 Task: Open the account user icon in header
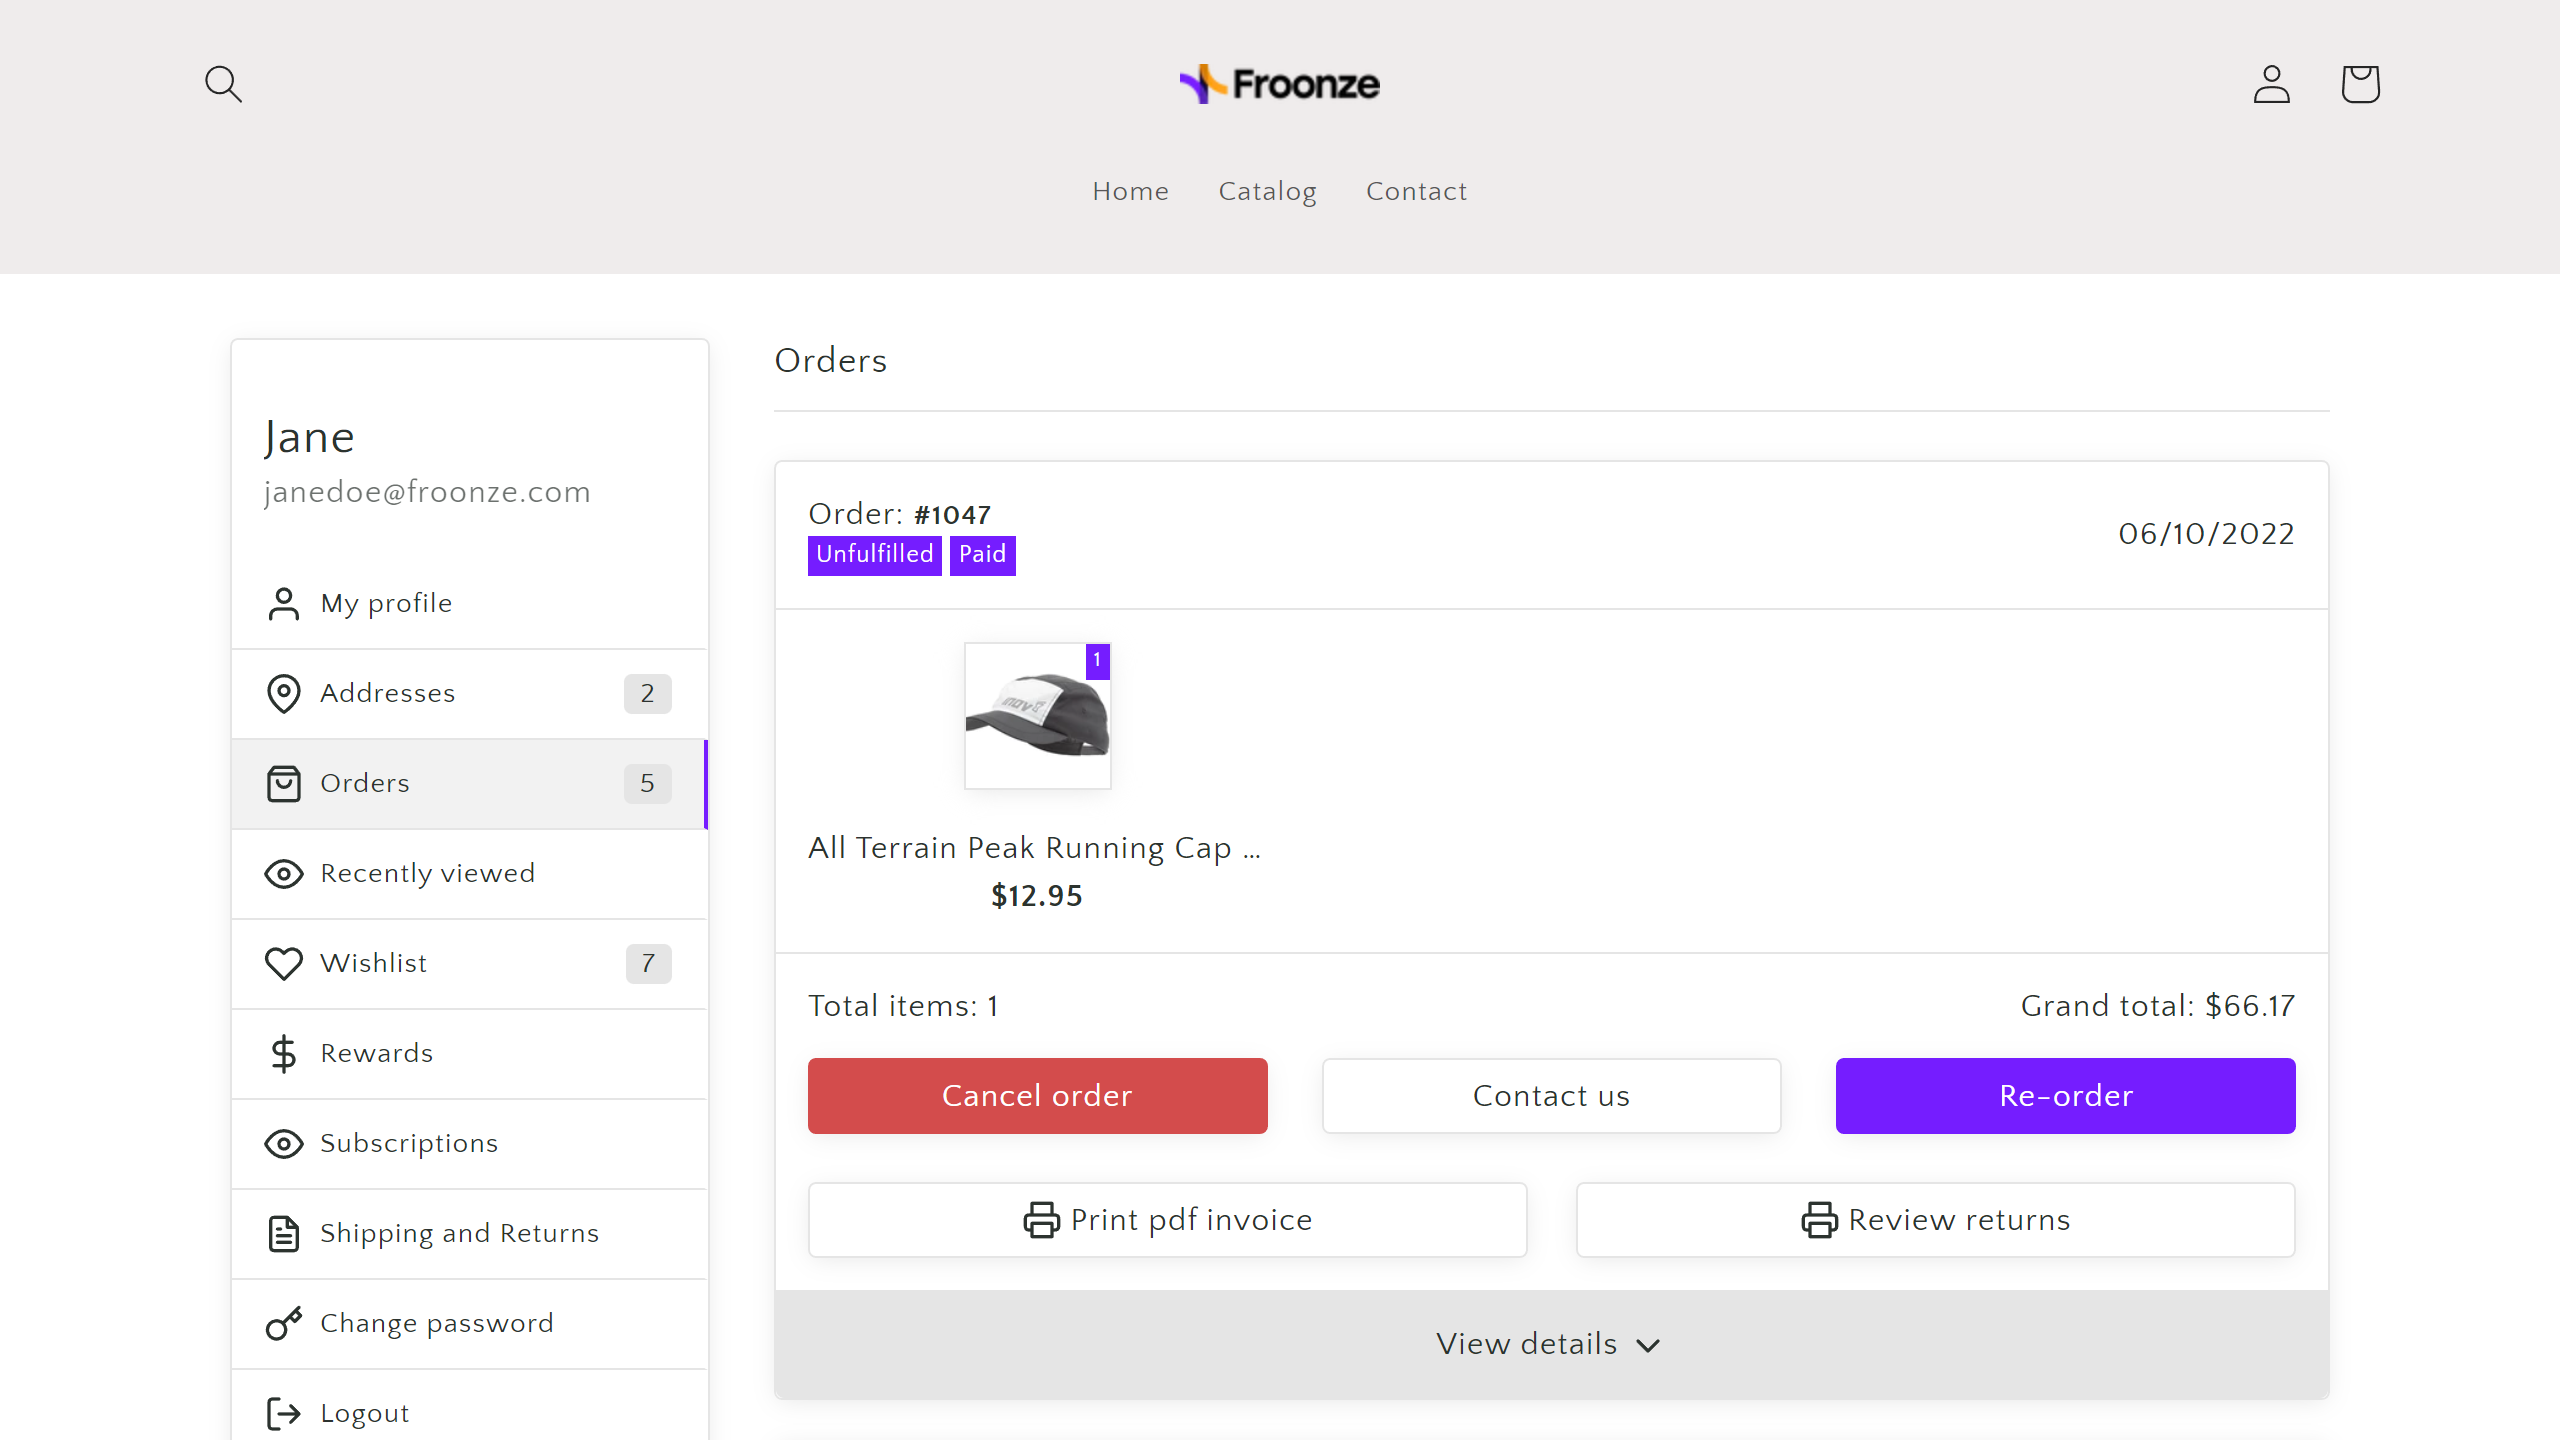pos(2271,84)
